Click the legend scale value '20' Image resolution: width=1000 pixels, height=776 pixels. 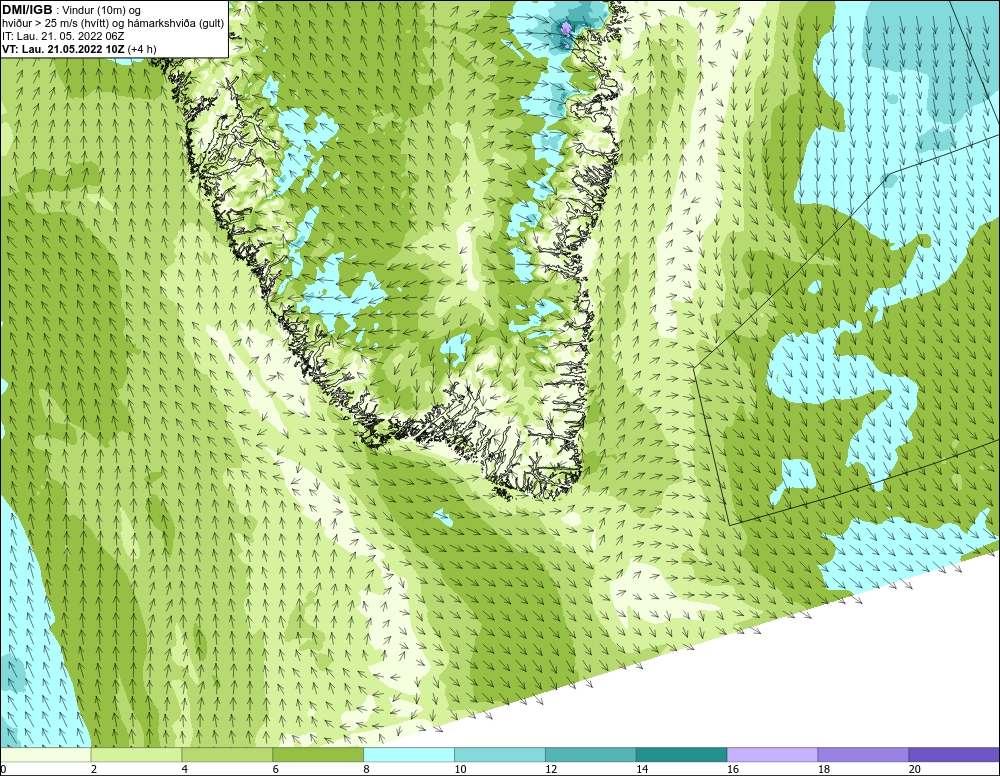(x=915, y=770)
